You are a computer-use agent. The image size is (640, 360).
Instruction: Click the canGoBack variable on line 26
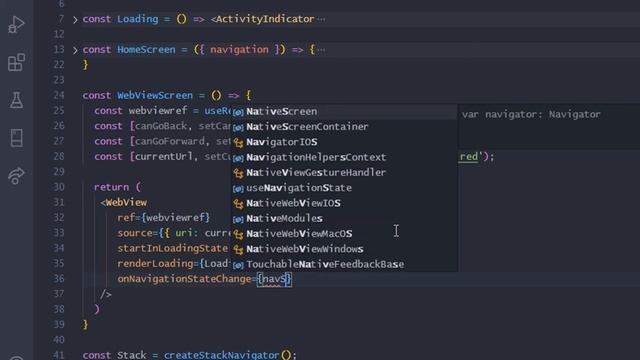(x=160, y=126)
